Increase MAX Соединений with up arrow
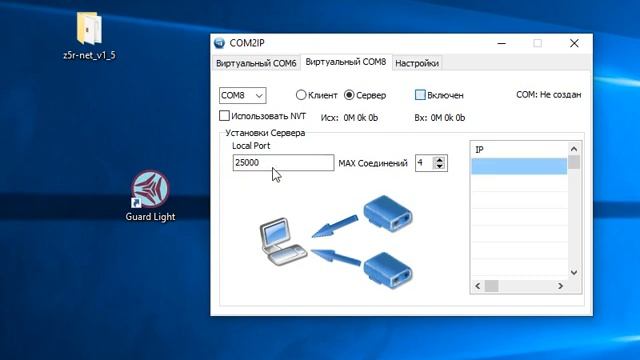 click(440, 160)
